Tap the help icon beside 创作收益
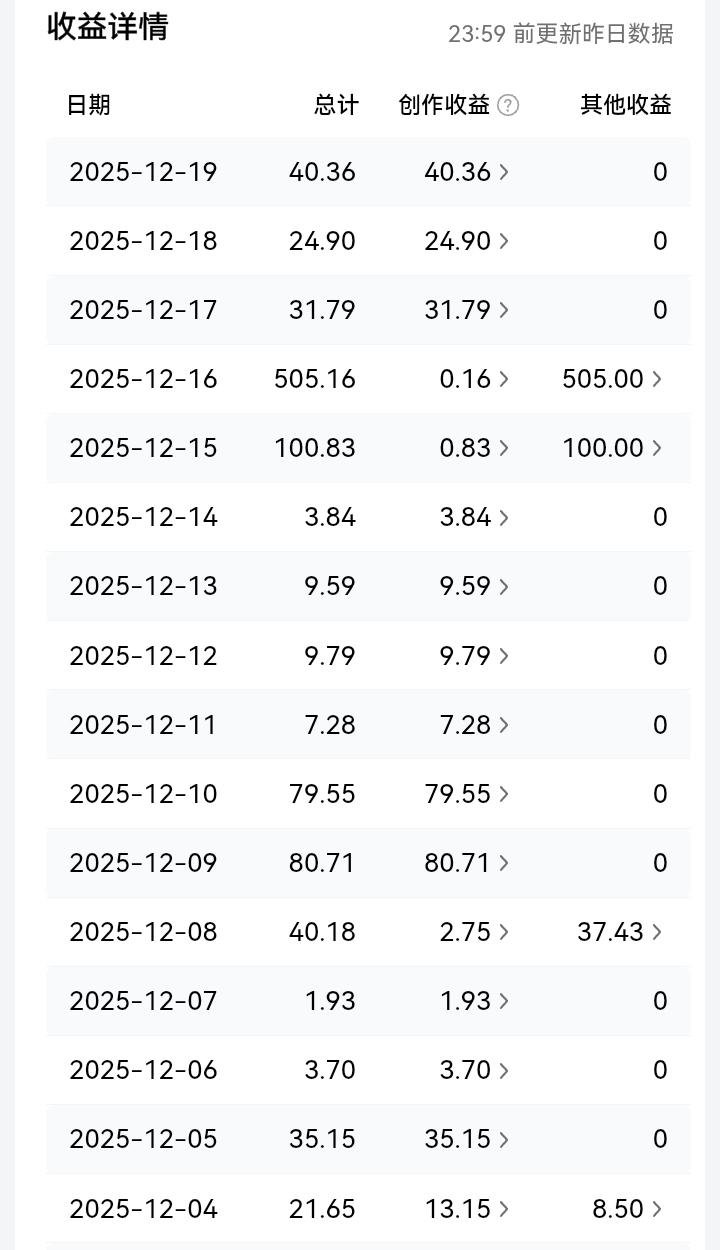 pos(508,105)
